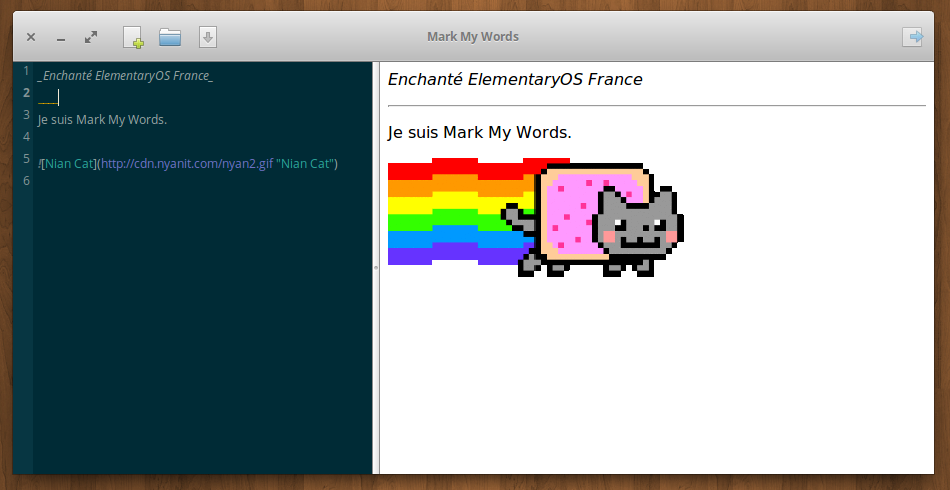Click the '[Nian Cat]' alt text in the editor
Image resolution: width=950 pixels, height=490 pixels.
click(68, 164)
